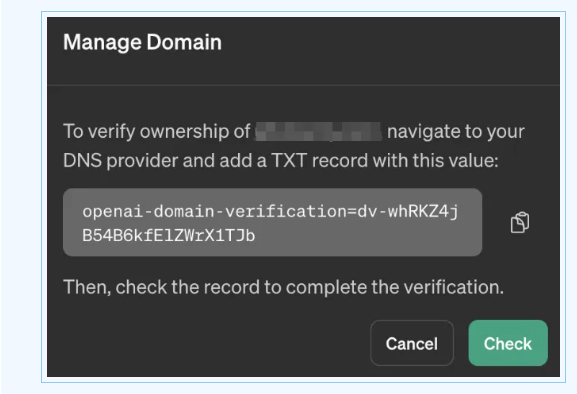Click the 'B54B6kfElZWrX1TJb' code line
Viewport: 577px width, 394px height.
click(169, 235)
